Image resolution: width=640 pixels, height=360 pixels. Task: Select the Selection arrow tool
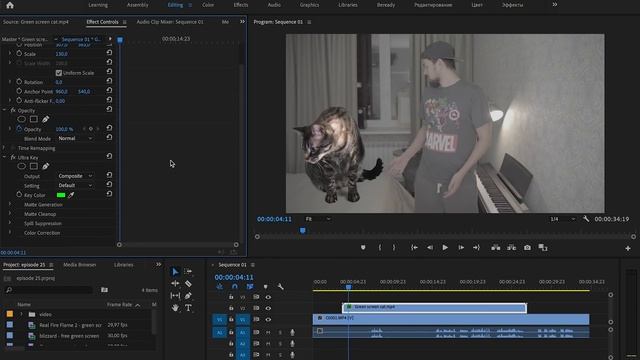175,271
